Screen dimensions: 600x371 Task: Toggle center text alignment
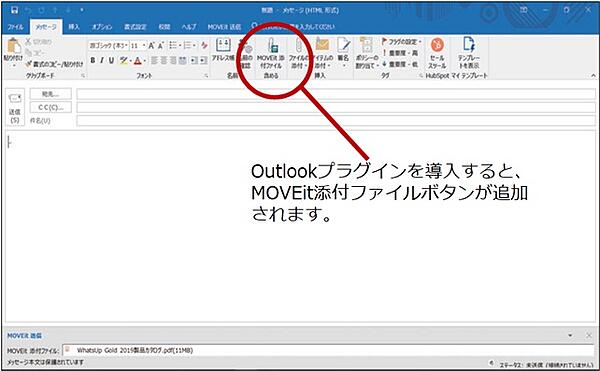tap(164, 60)
